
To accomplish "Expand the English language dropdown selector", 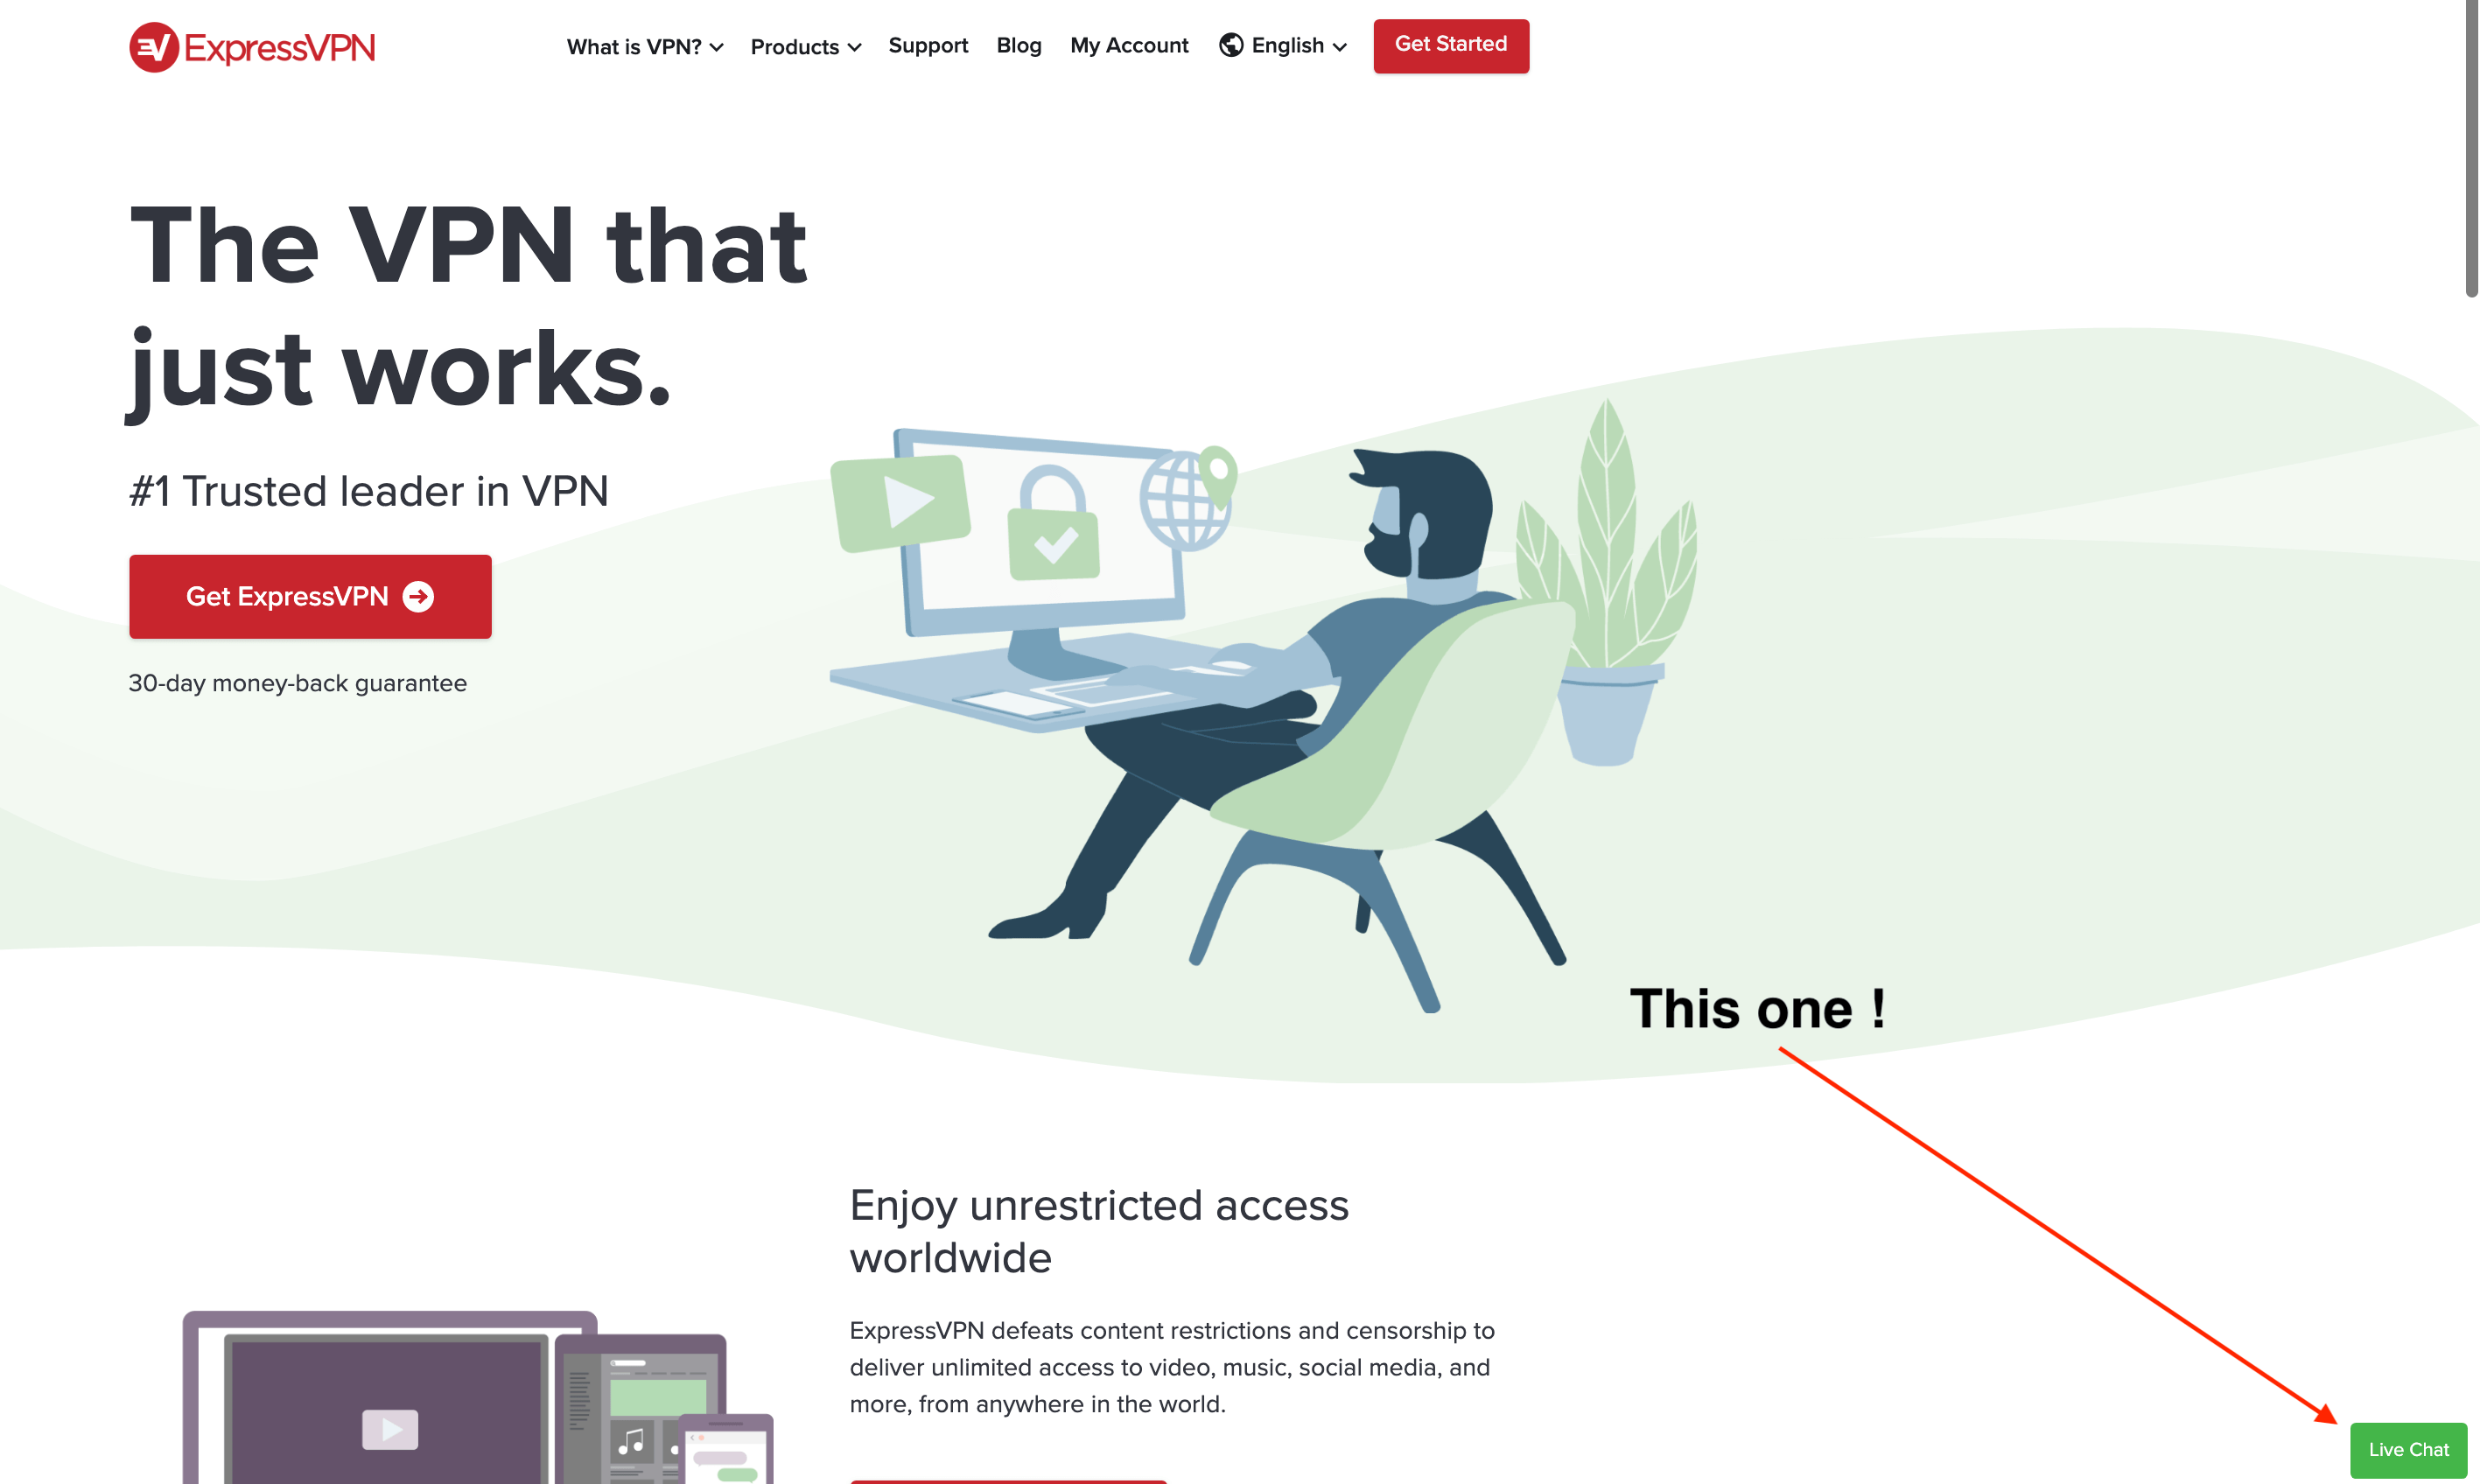I will point(1282,45).
